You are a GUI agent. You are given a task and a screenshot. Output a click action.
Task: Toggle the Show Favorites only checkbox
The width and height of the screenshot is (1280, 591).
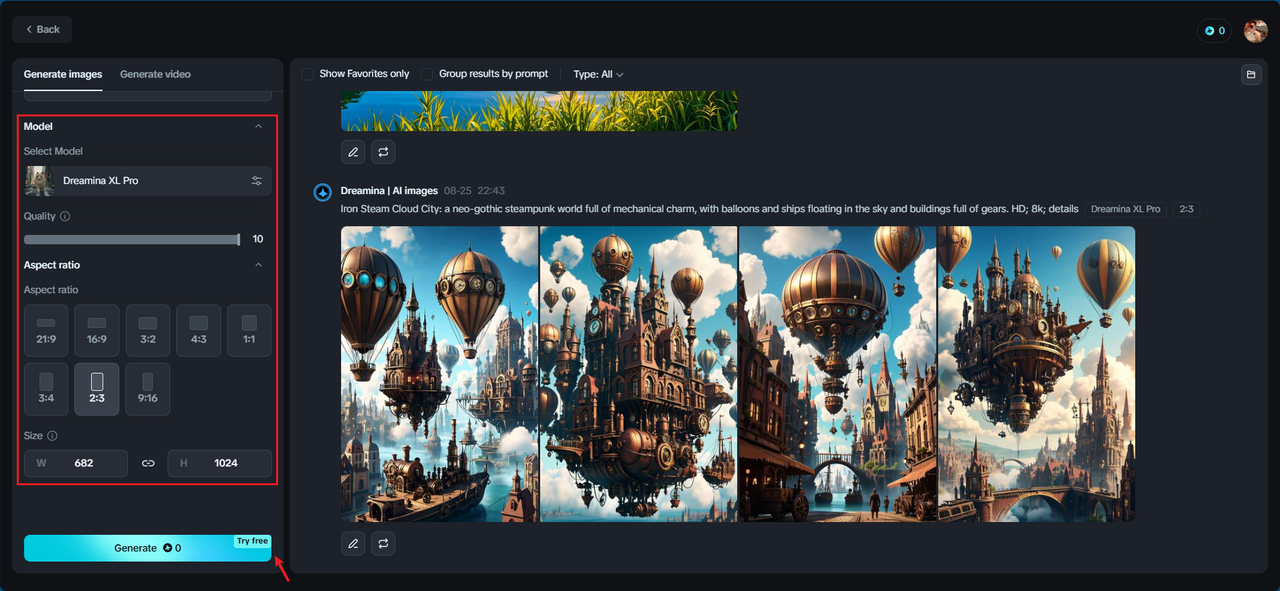[308, 74]
